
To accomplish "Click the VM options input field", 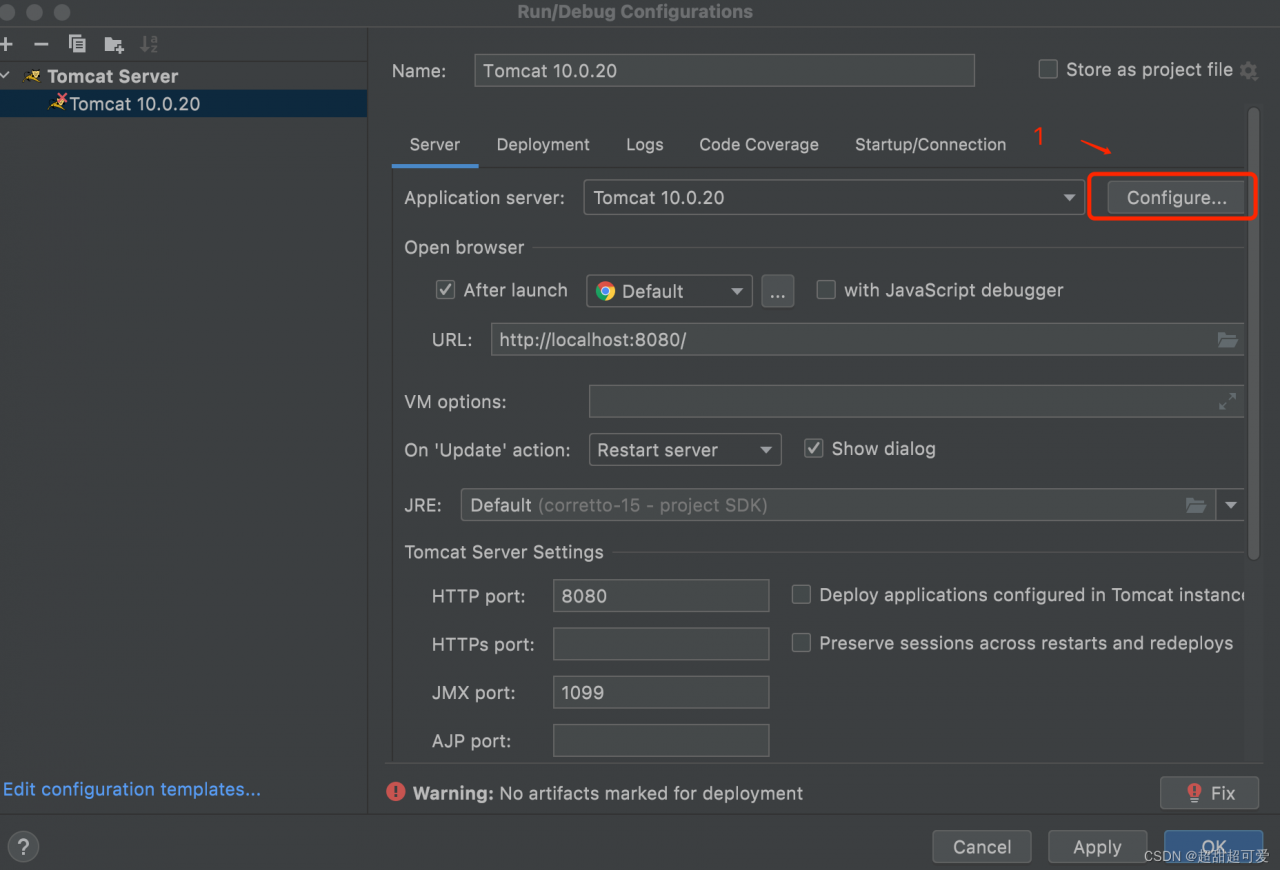I will coord(916,402).
